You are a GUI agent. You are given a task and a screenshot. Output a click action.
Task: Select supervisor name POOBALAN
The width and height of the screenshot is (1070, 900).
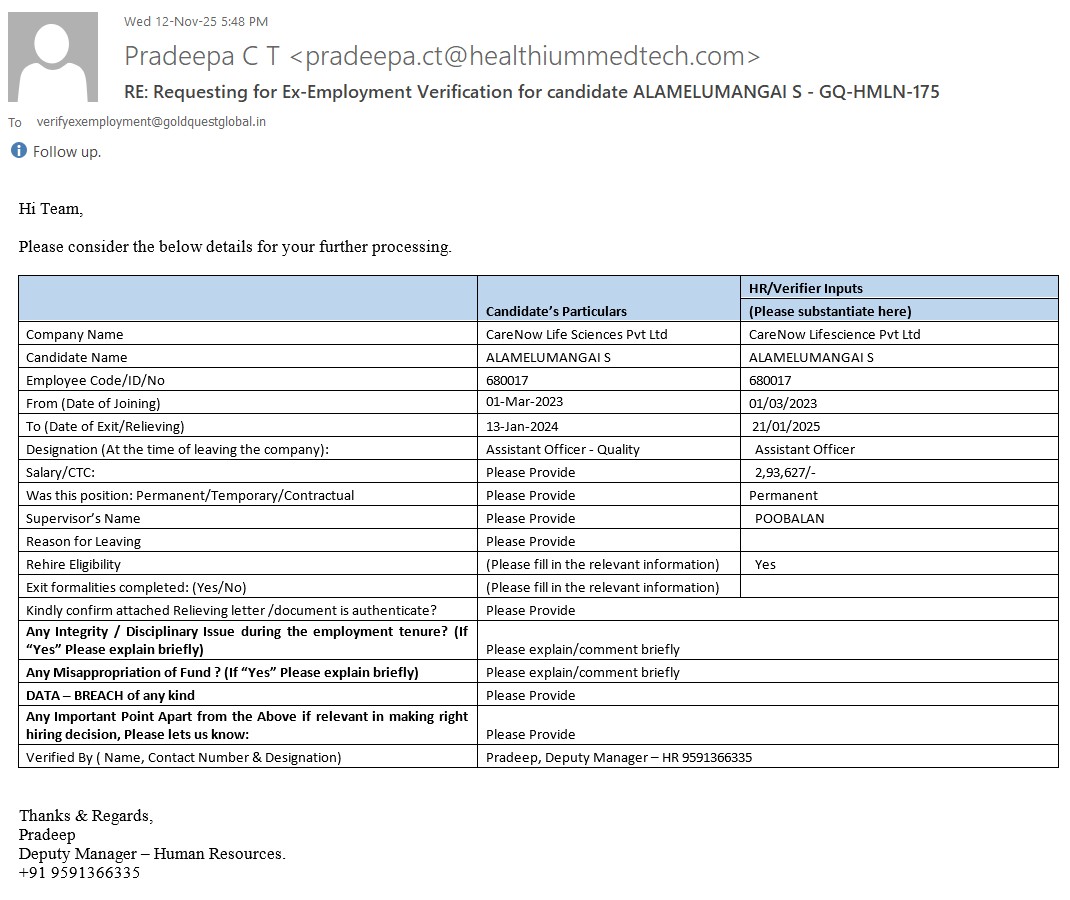point(790,519)
